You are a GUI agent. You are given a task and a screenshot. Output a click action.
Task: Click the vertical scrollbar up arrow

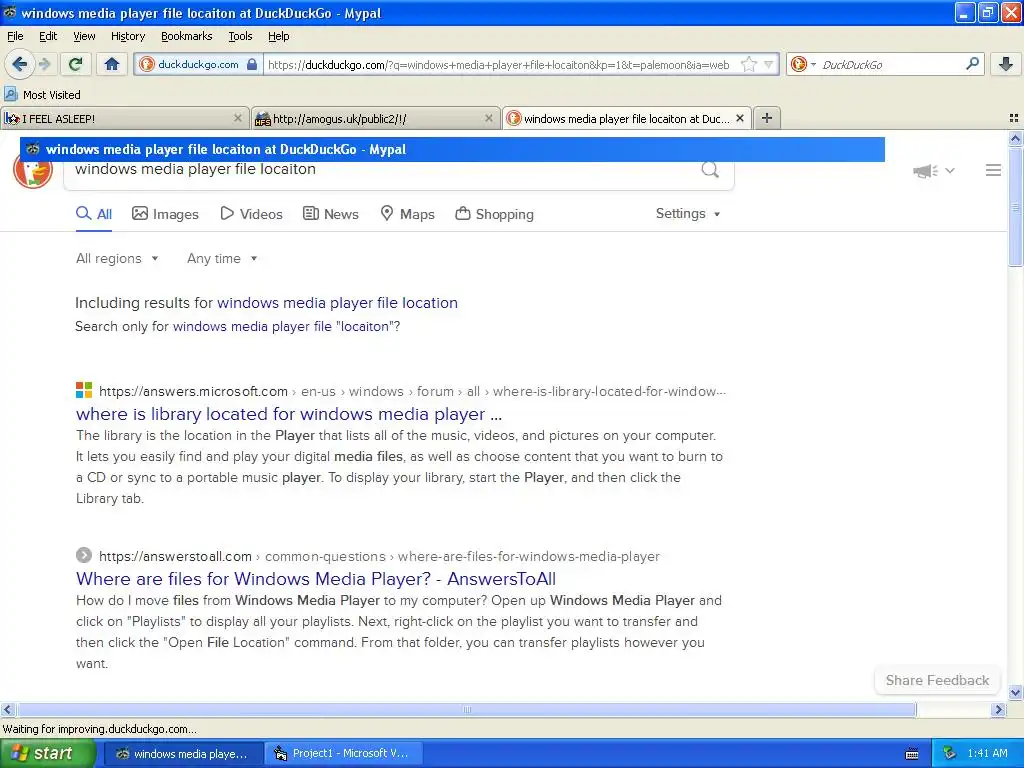point(1015,138)
